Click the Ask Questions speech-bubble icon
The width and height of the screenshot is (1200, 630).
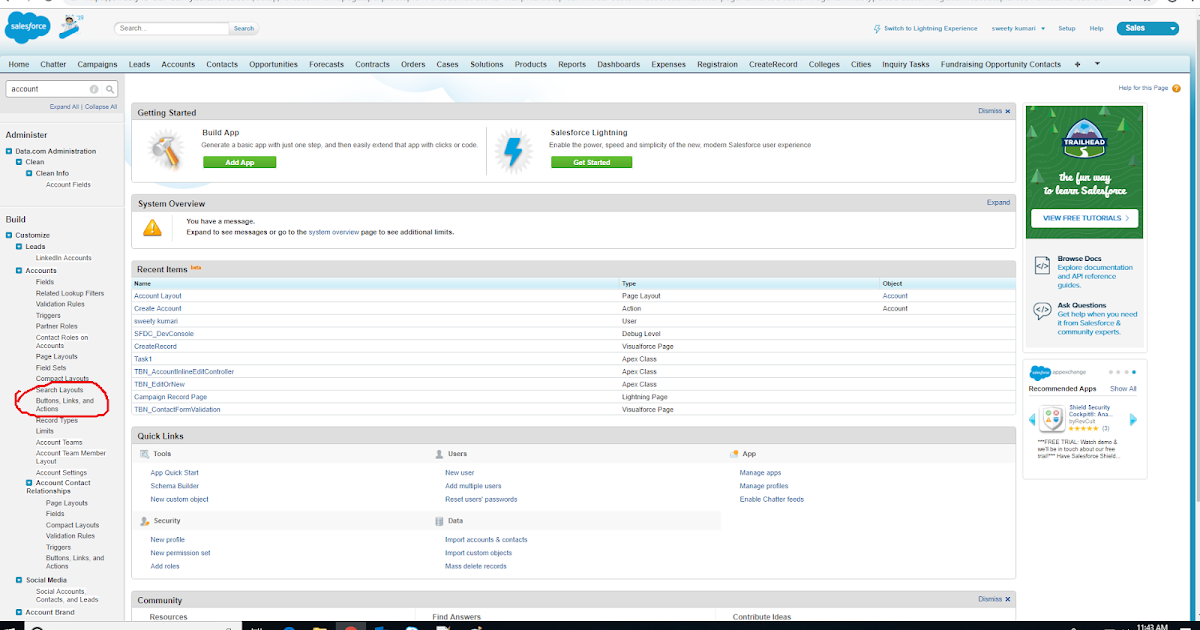tap(1040, 308)
